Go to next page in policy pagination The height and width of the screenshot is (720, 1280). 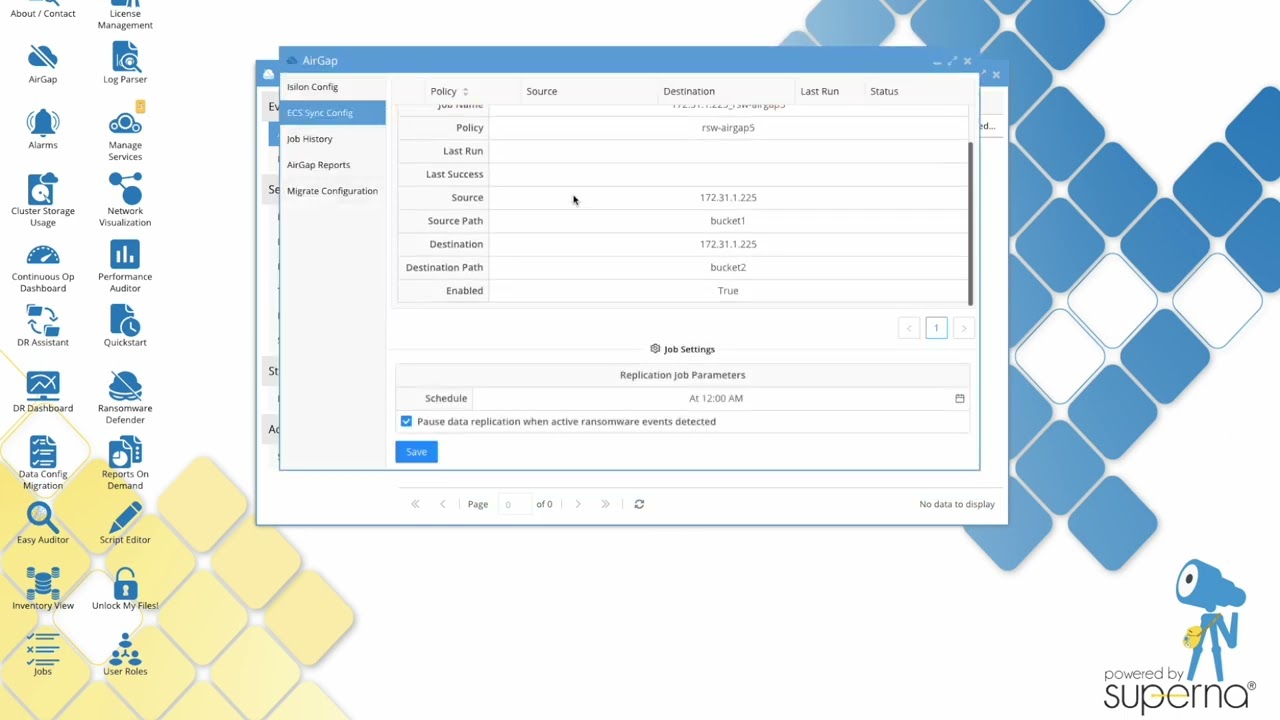coord(964,328)
